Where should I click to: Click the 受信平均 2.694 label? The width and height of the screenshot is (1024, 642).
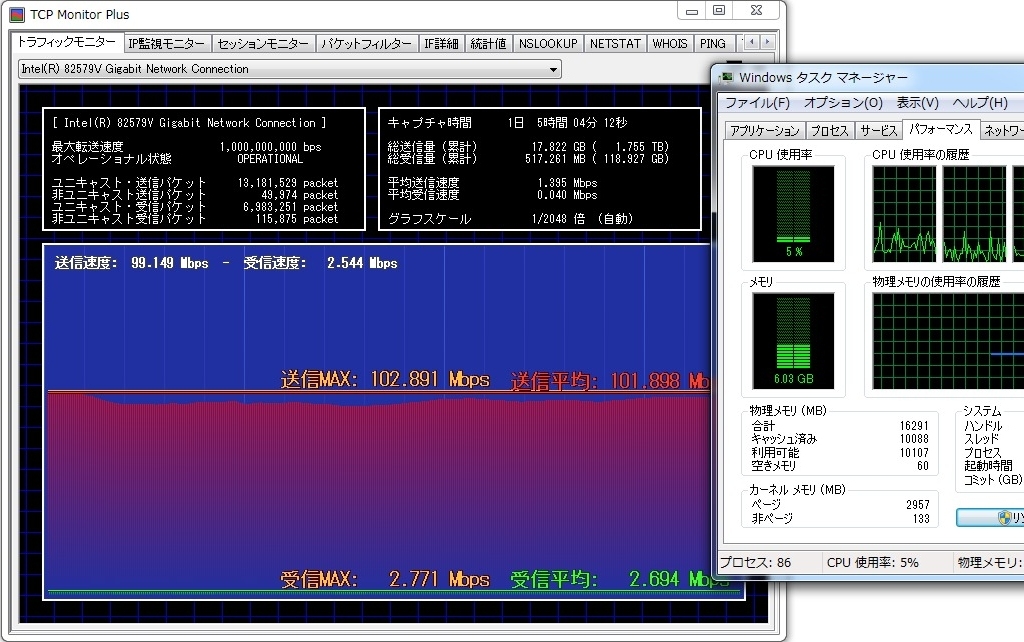click(619, 579)
